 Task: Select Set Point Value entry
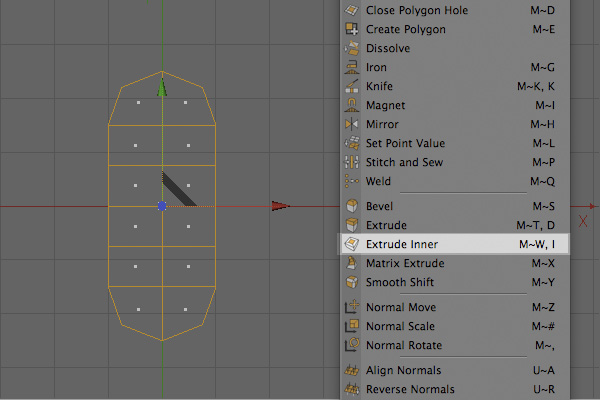(455, 143)
